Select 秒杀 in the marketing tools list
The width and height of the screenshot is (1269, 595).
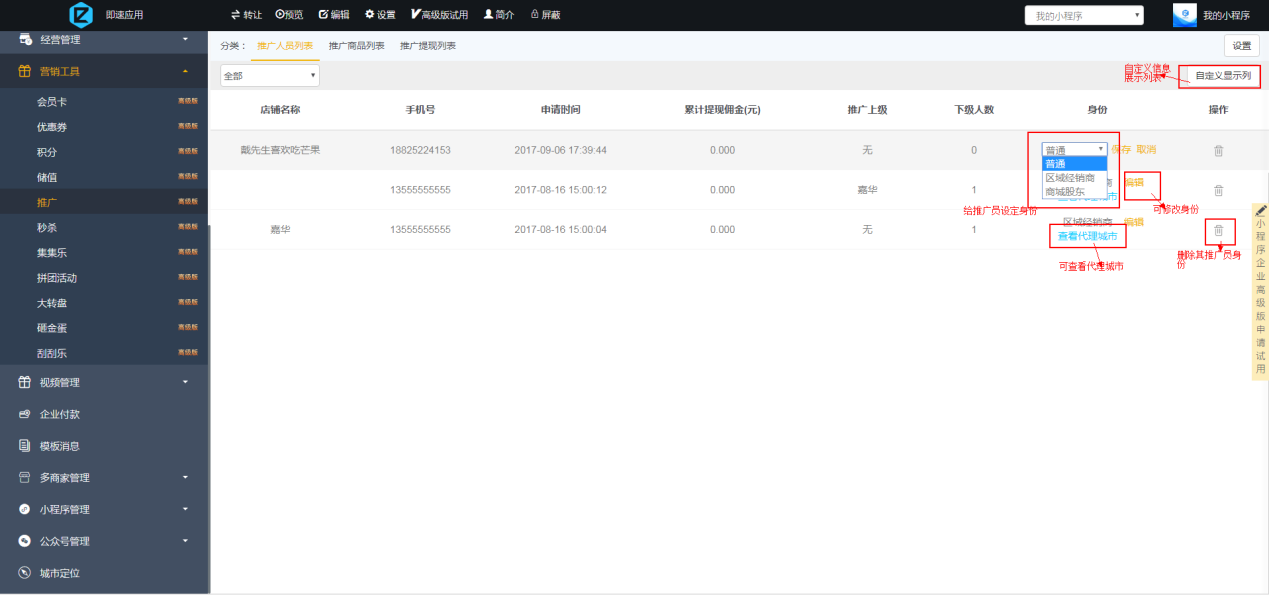pyautogui.click(x=47, y=227)
